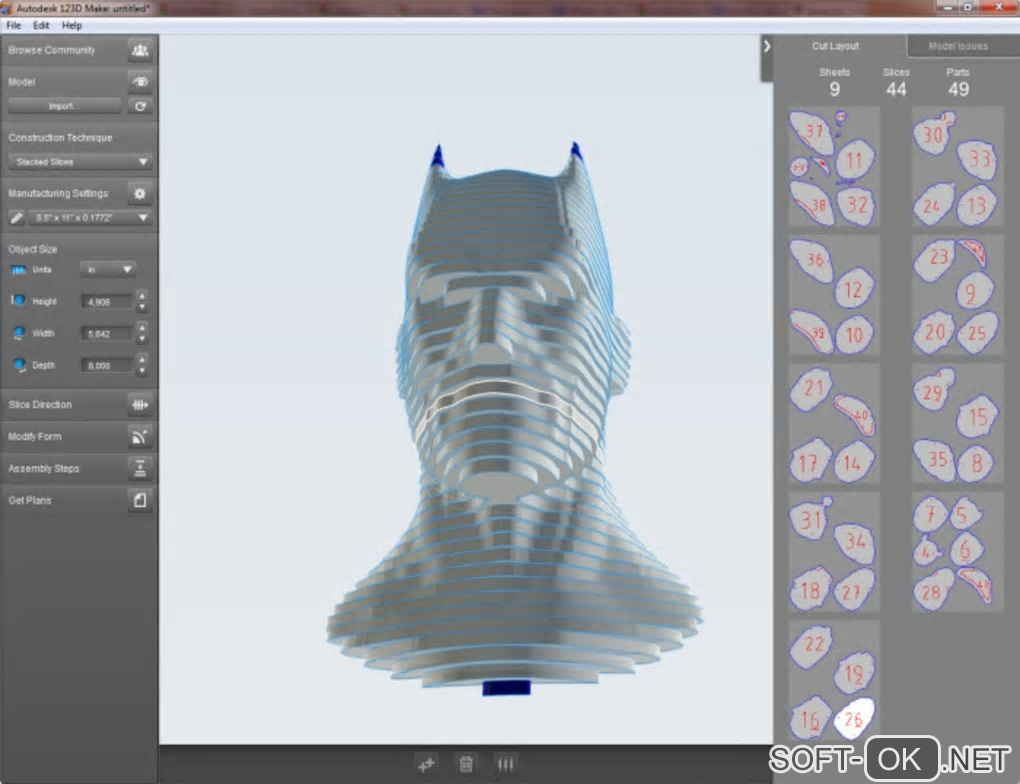
Task: Click the Height value field
Action: click(107, 301)
